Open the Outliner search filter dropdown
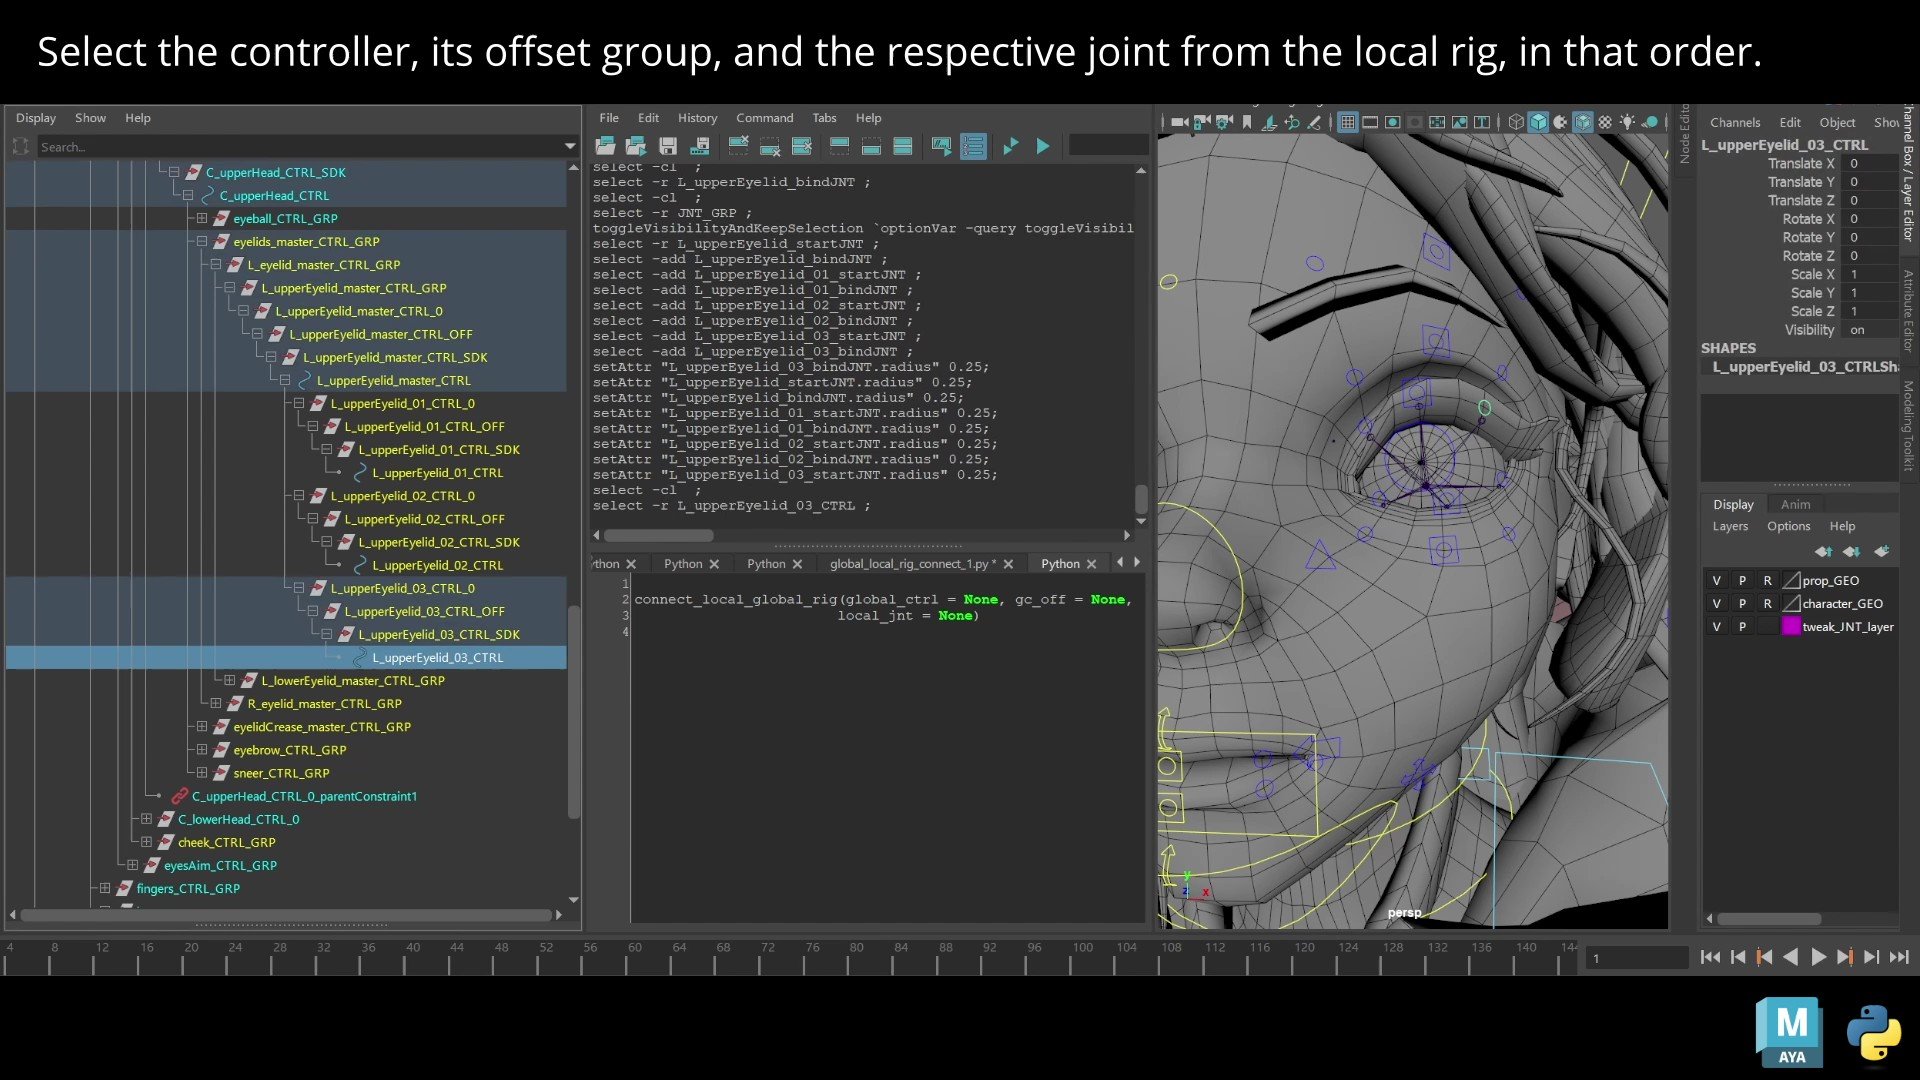The image size is (1920, 1080). 570,146
